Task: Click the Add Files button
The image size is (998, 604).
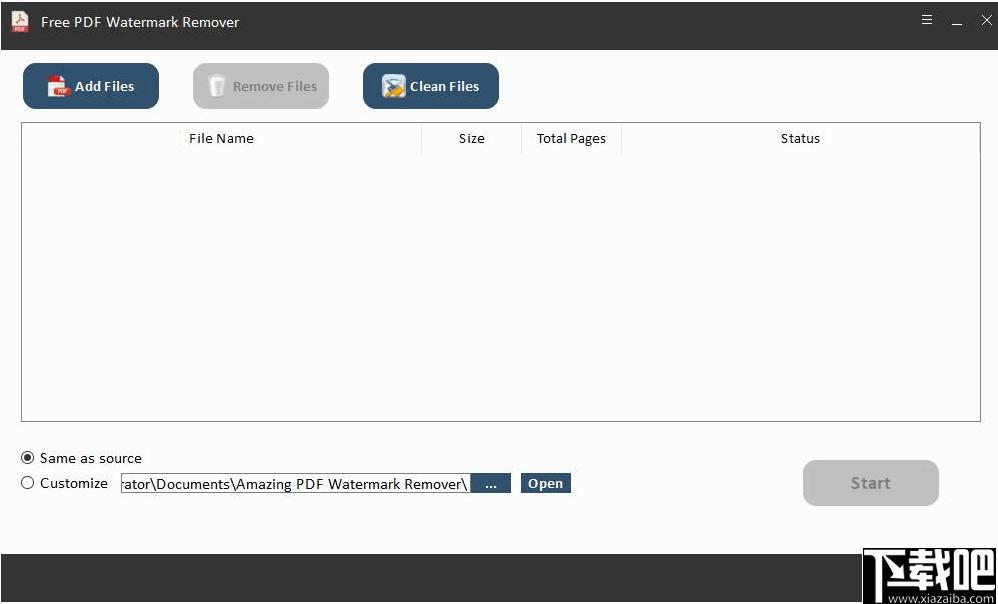Action: tap(91, 86)
